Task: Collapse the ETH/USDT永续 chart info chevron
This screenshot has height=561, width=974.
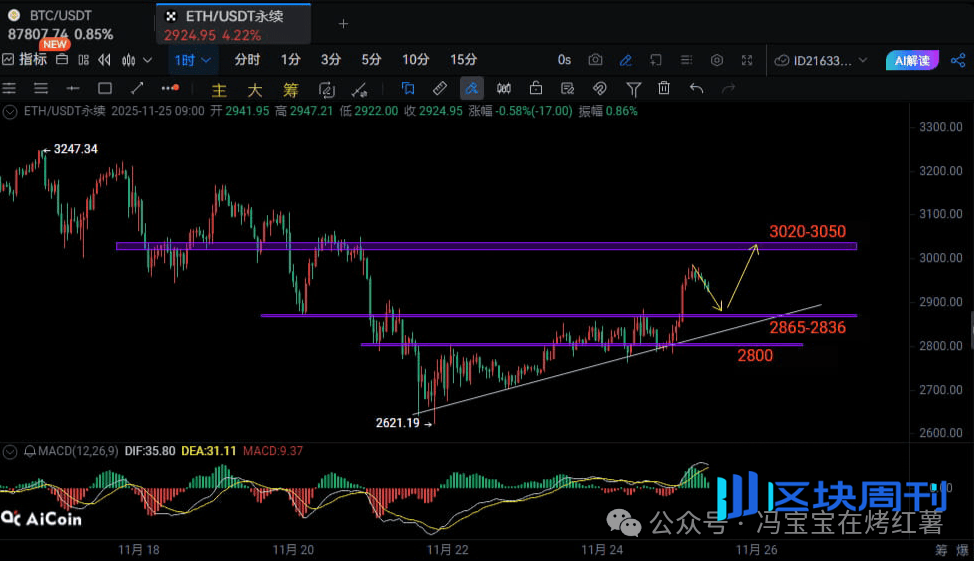Action: click(x=11, y=111)
